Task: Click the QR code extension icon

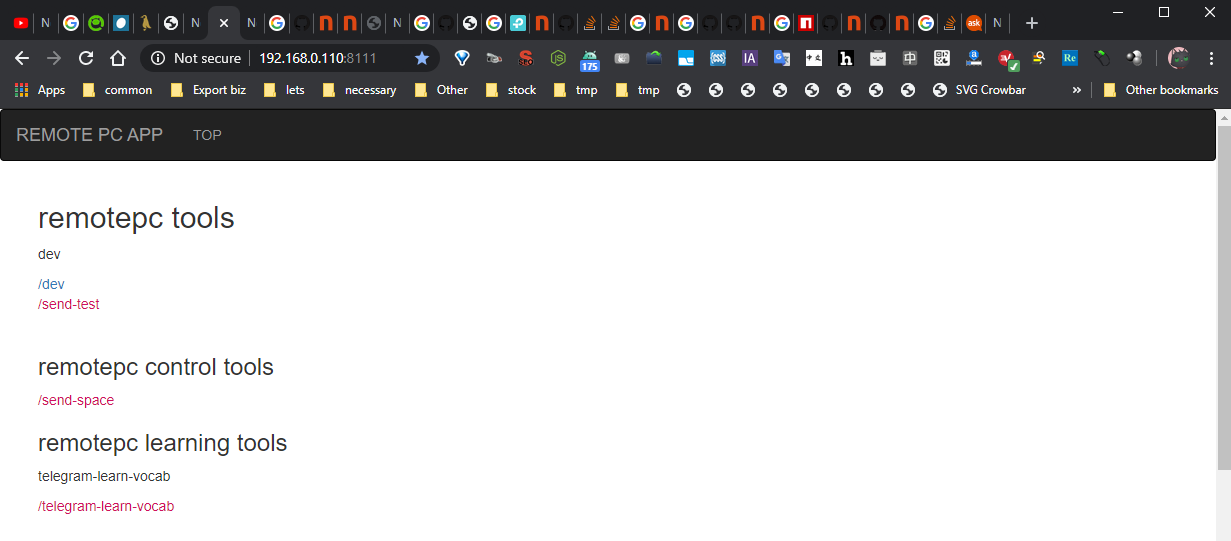Action: pyautogui.click(x=942, y=58)
